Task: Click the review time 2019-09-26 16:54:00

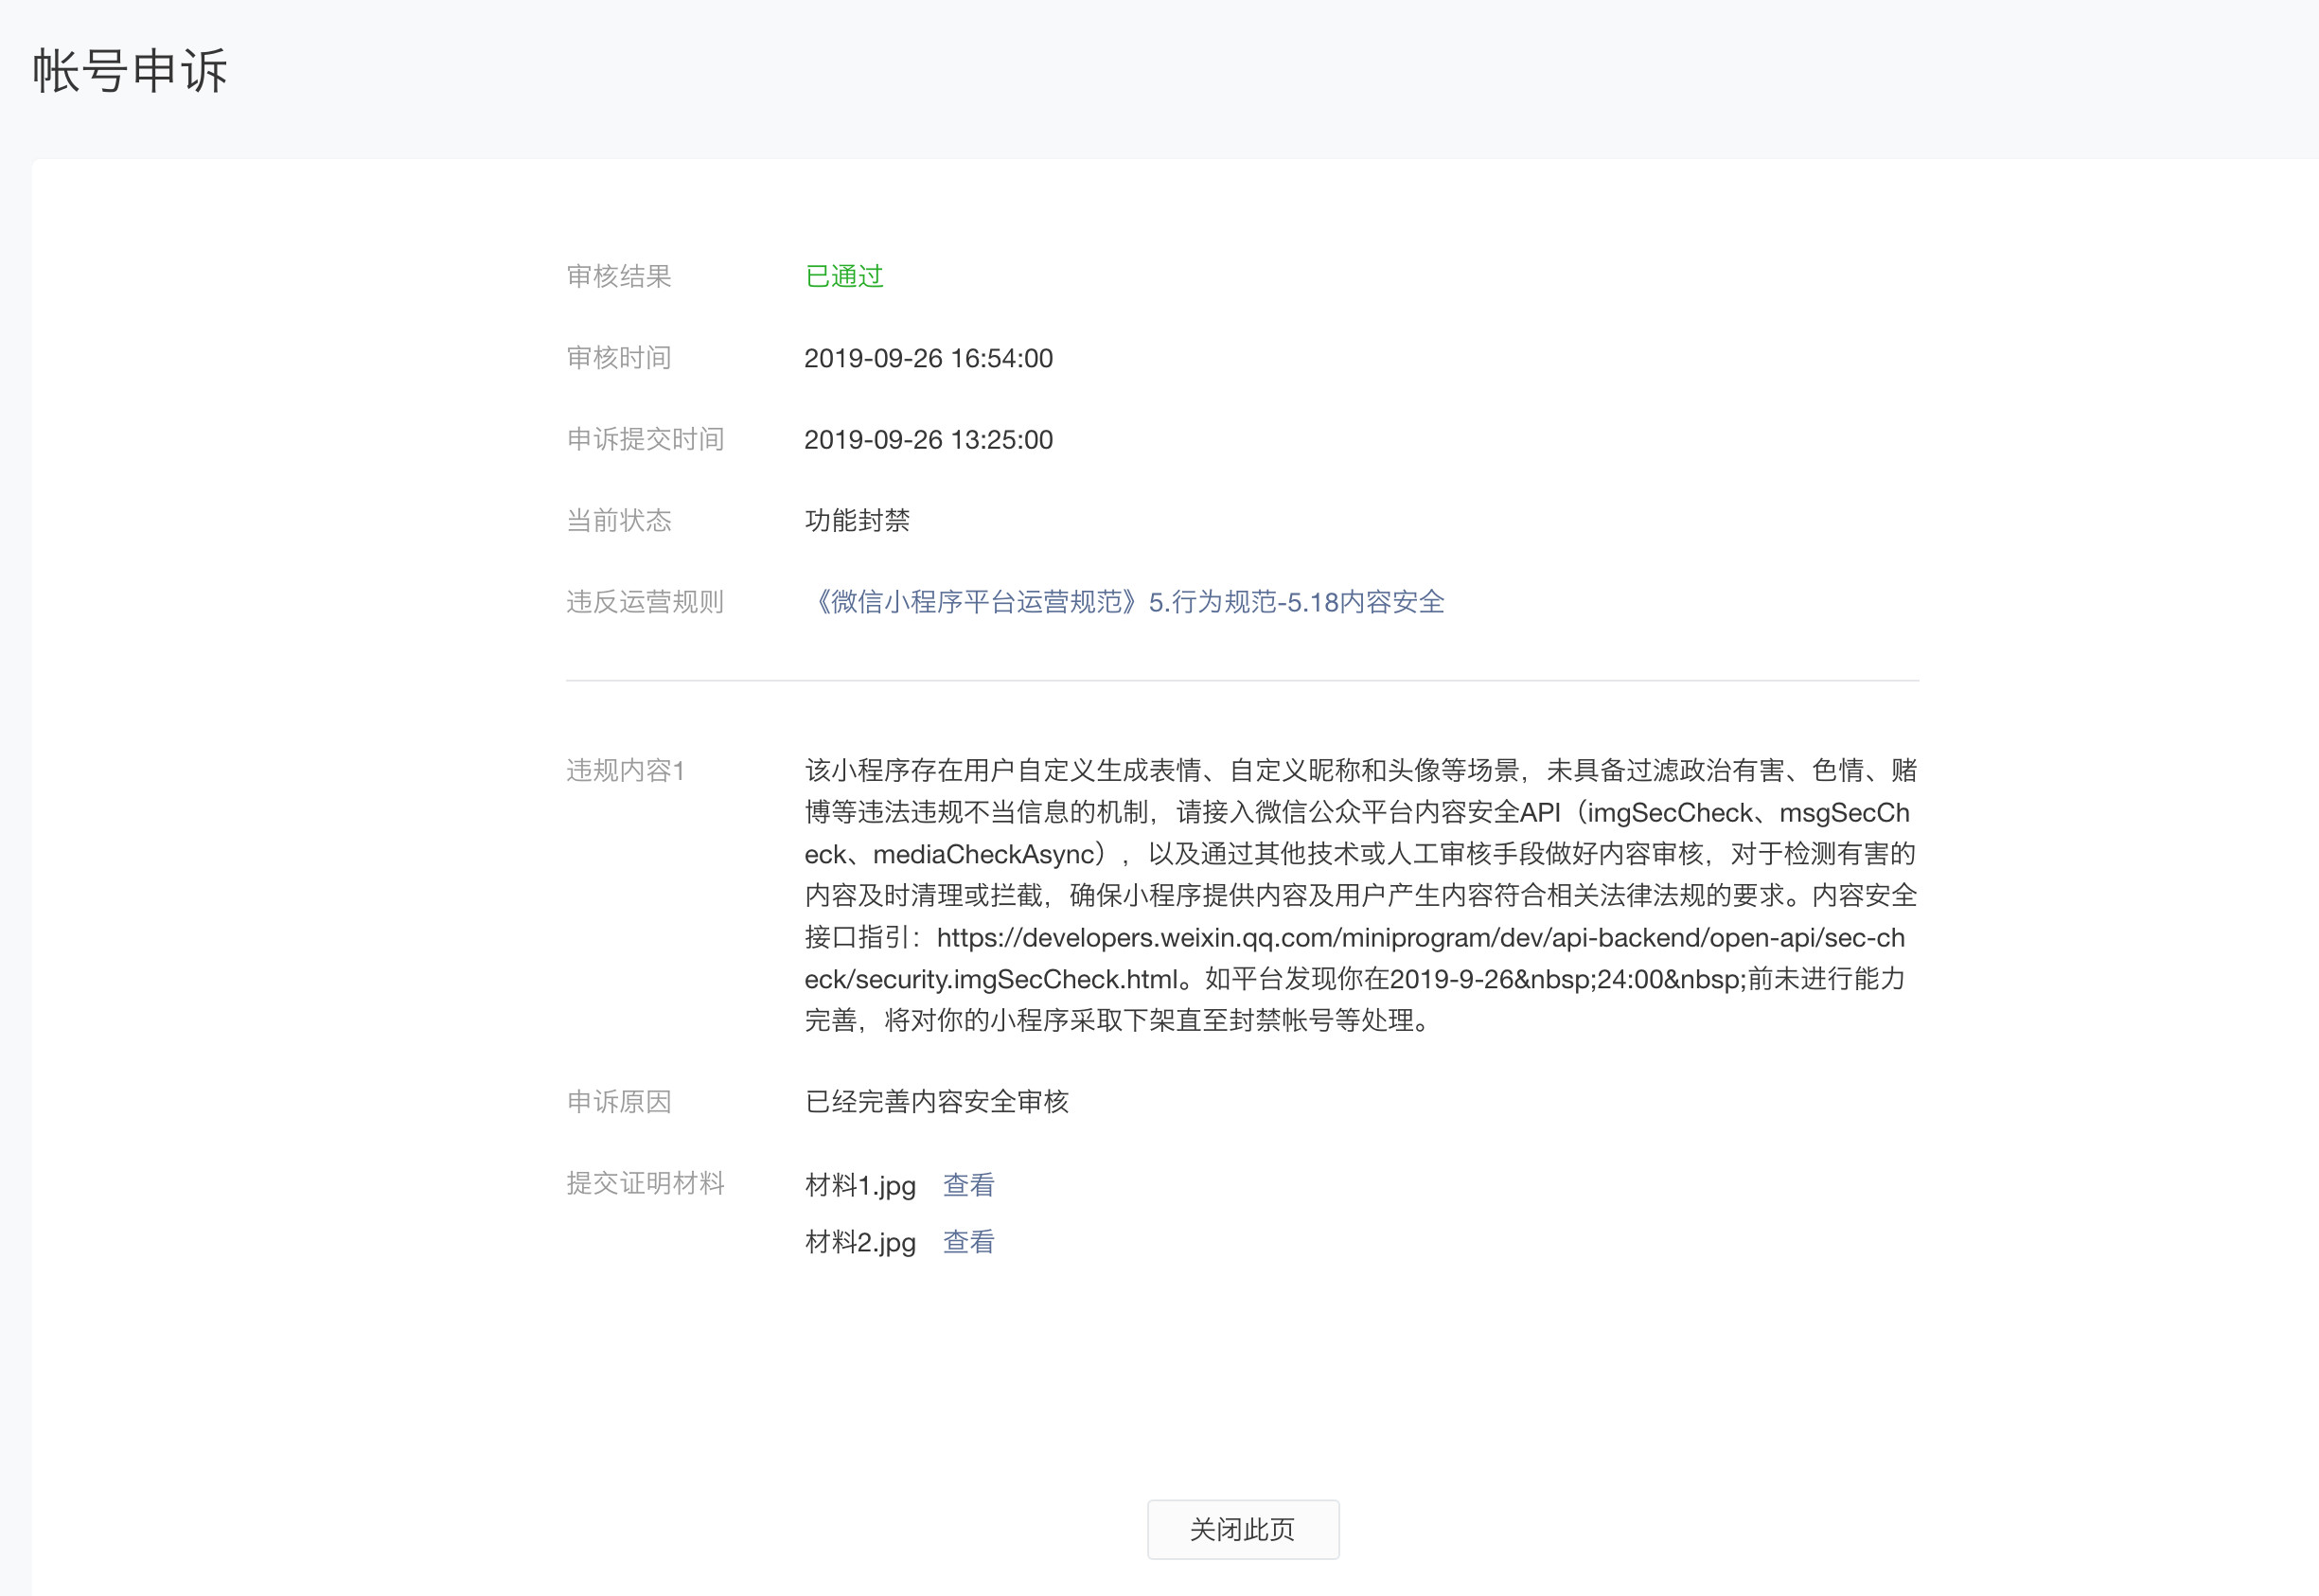Action: (x=928, y=358)
